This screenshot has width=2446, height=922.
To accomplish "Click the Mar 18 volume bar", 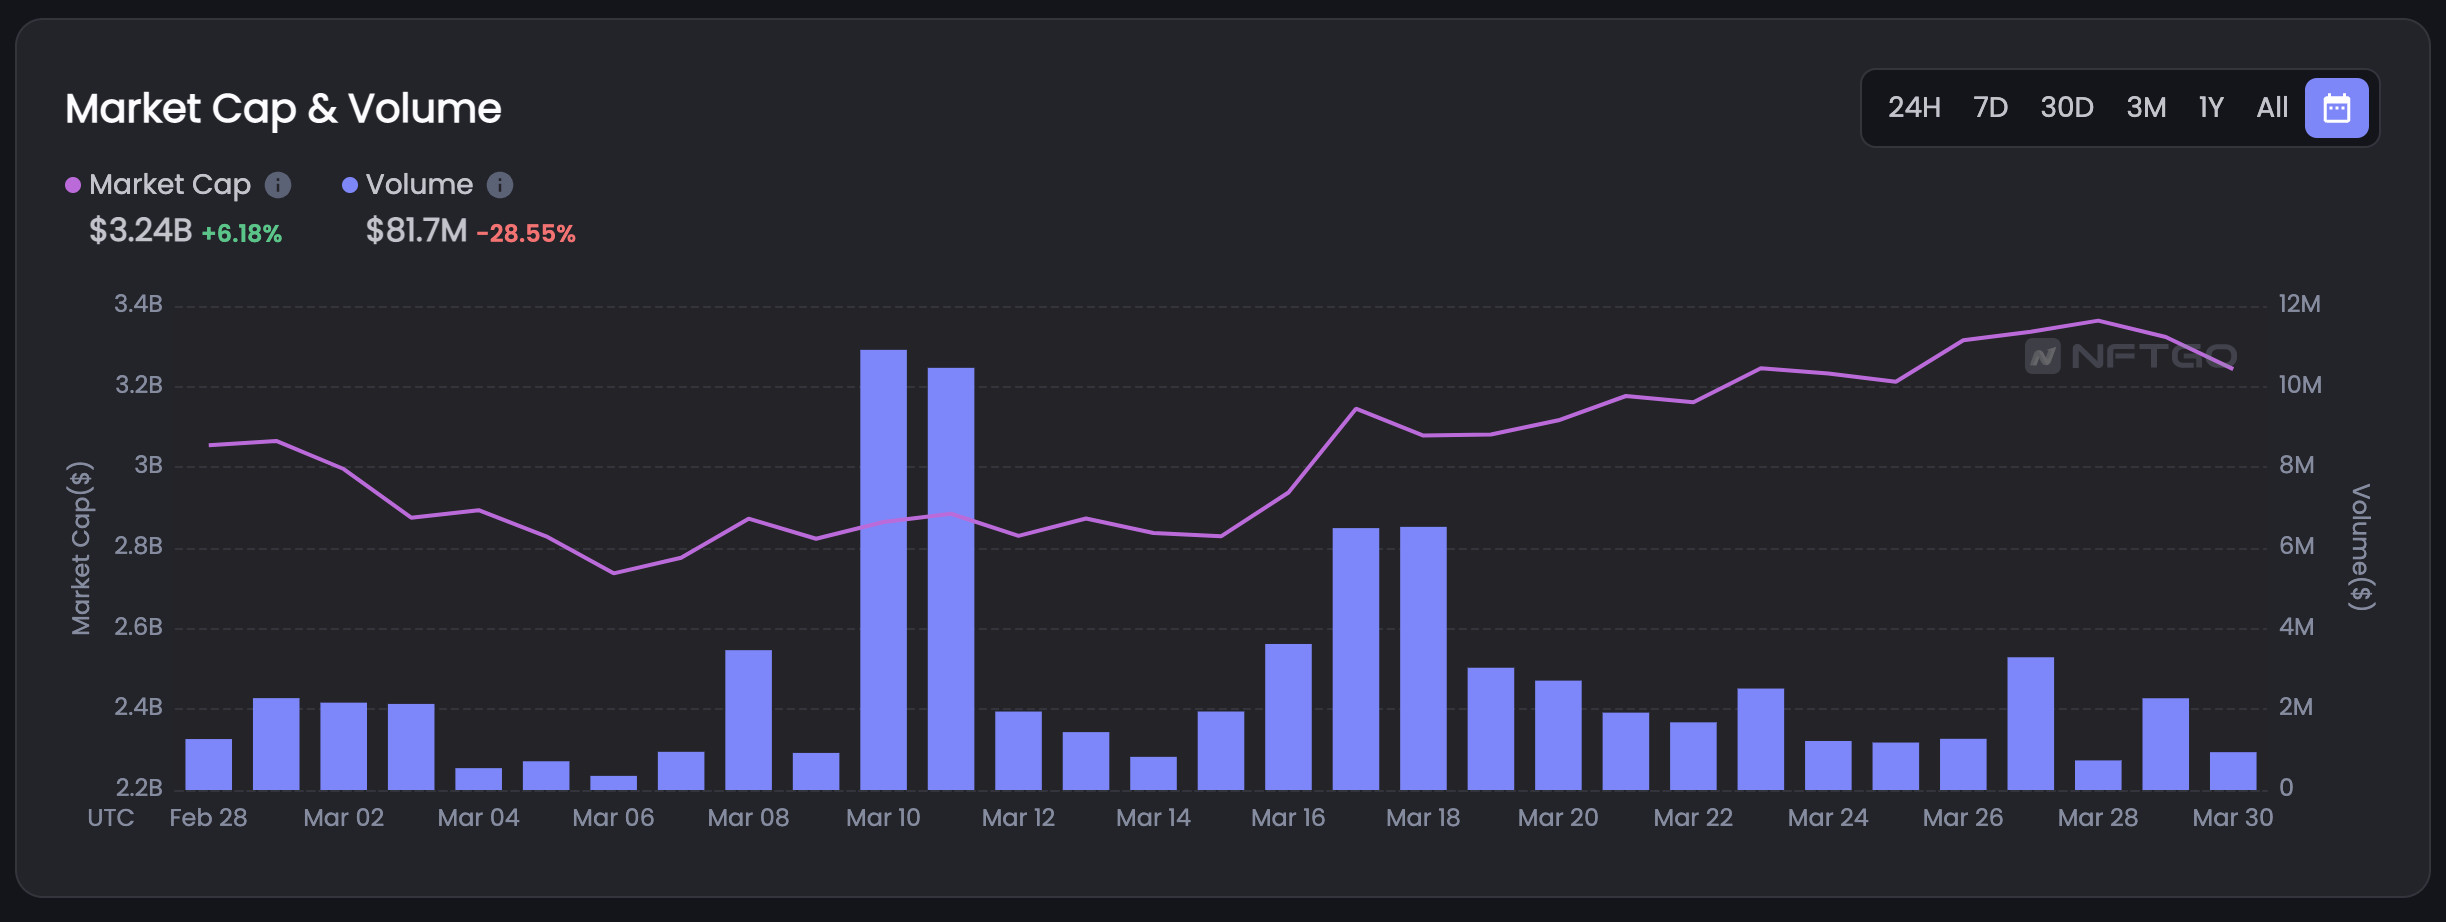I will (x=1423, y=658).
